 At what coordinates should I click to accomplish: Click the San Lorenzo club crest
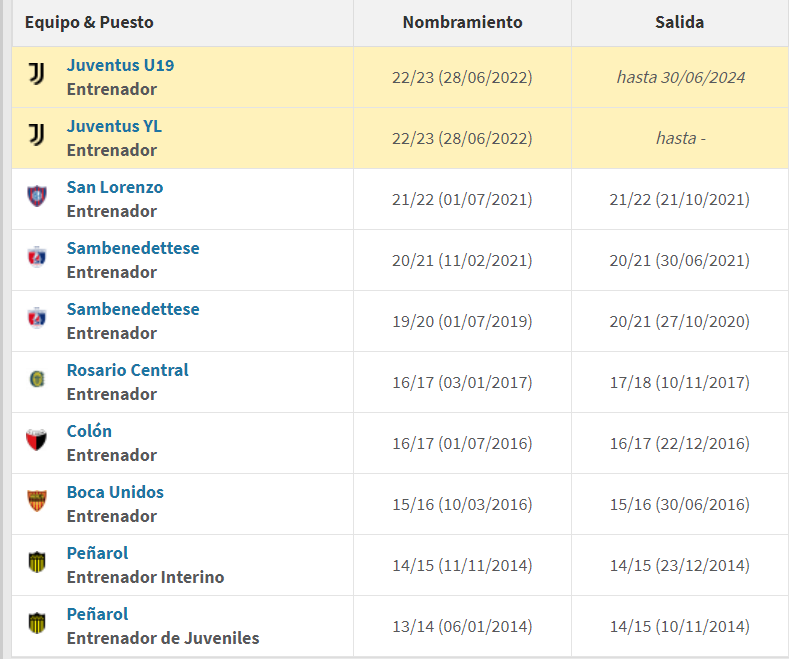point(37,196)
